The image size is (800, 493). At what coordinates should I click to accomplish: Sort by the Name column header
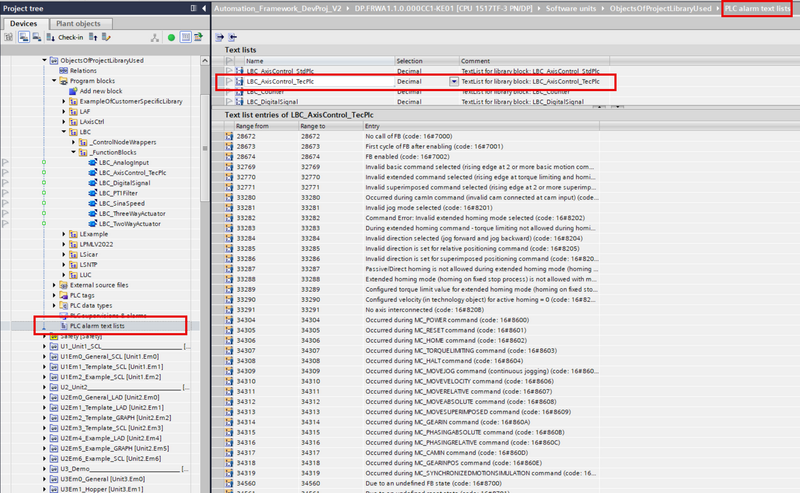(319, 61)
